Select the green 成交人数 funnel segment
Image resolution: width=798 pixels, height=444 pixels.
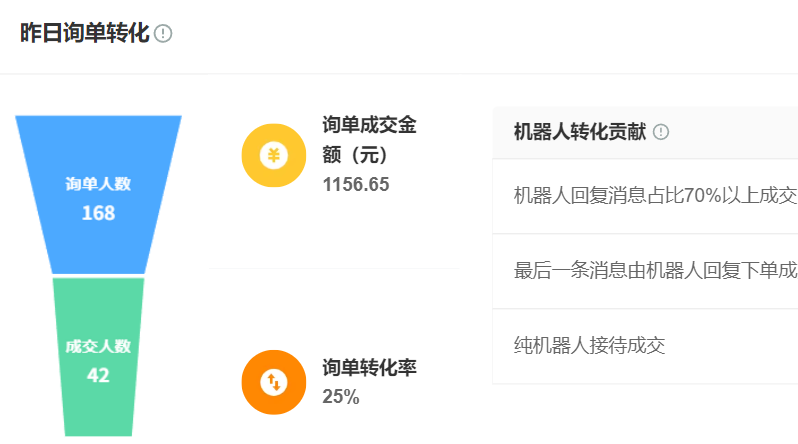click(98, 357)
